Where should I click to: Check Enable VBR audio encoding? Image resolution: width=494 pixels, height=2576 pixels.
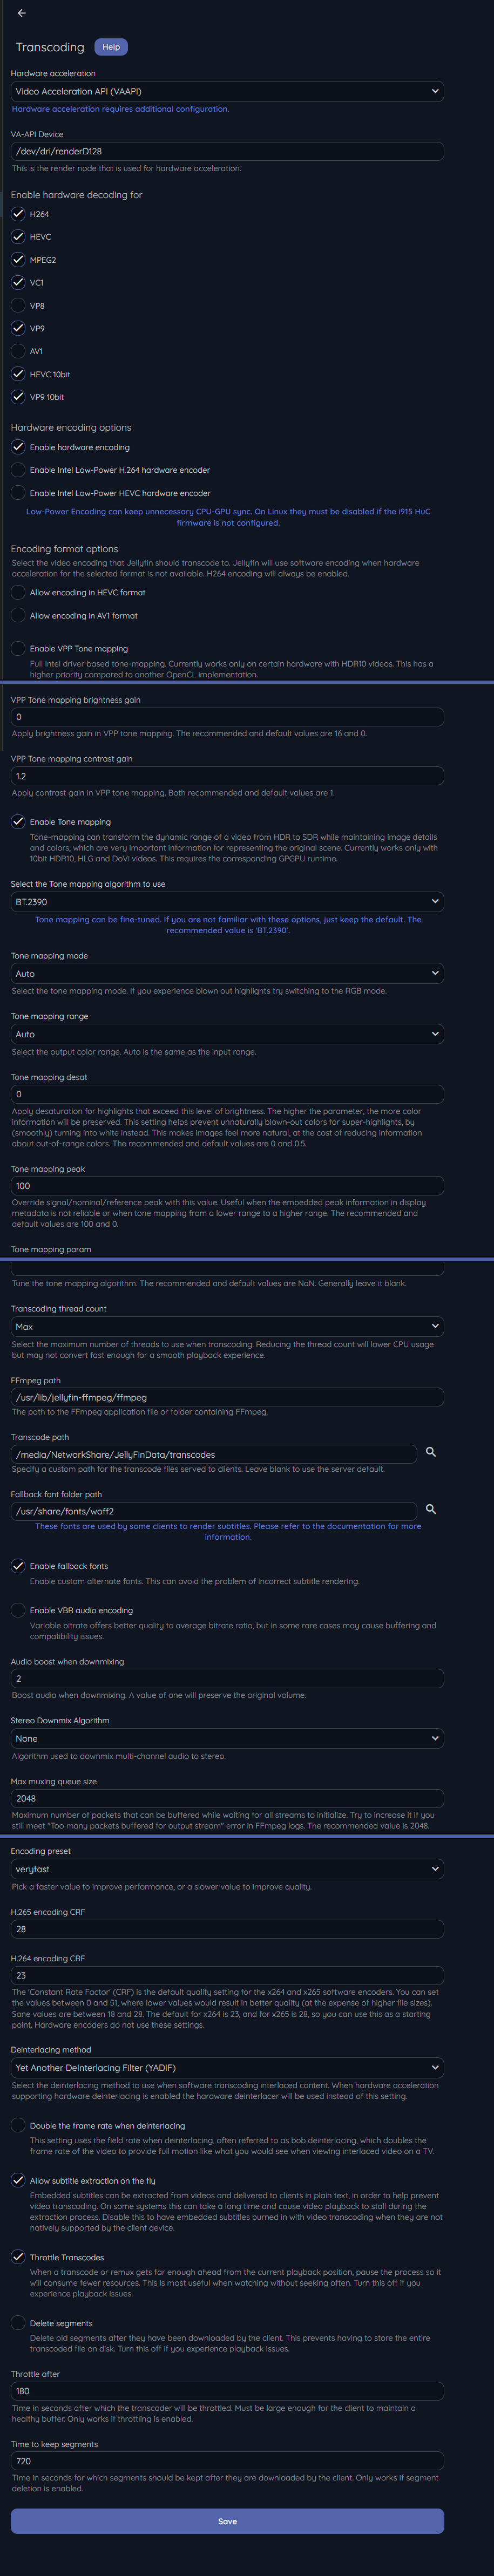pyautogui.click(x=18, y=1609)
